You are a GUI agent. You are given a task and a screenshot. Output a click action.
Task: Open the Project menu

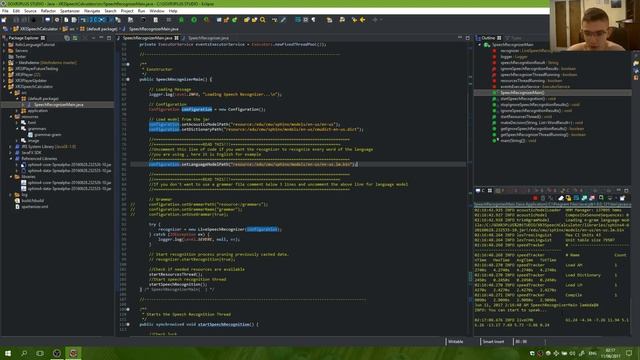click(x=127, y=11)
